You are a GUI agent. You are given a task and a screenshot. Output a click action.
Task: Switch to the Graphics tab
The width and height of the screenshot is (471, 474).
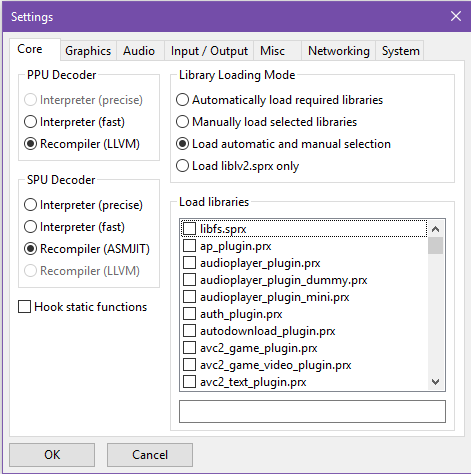click(x=88, y=51)
